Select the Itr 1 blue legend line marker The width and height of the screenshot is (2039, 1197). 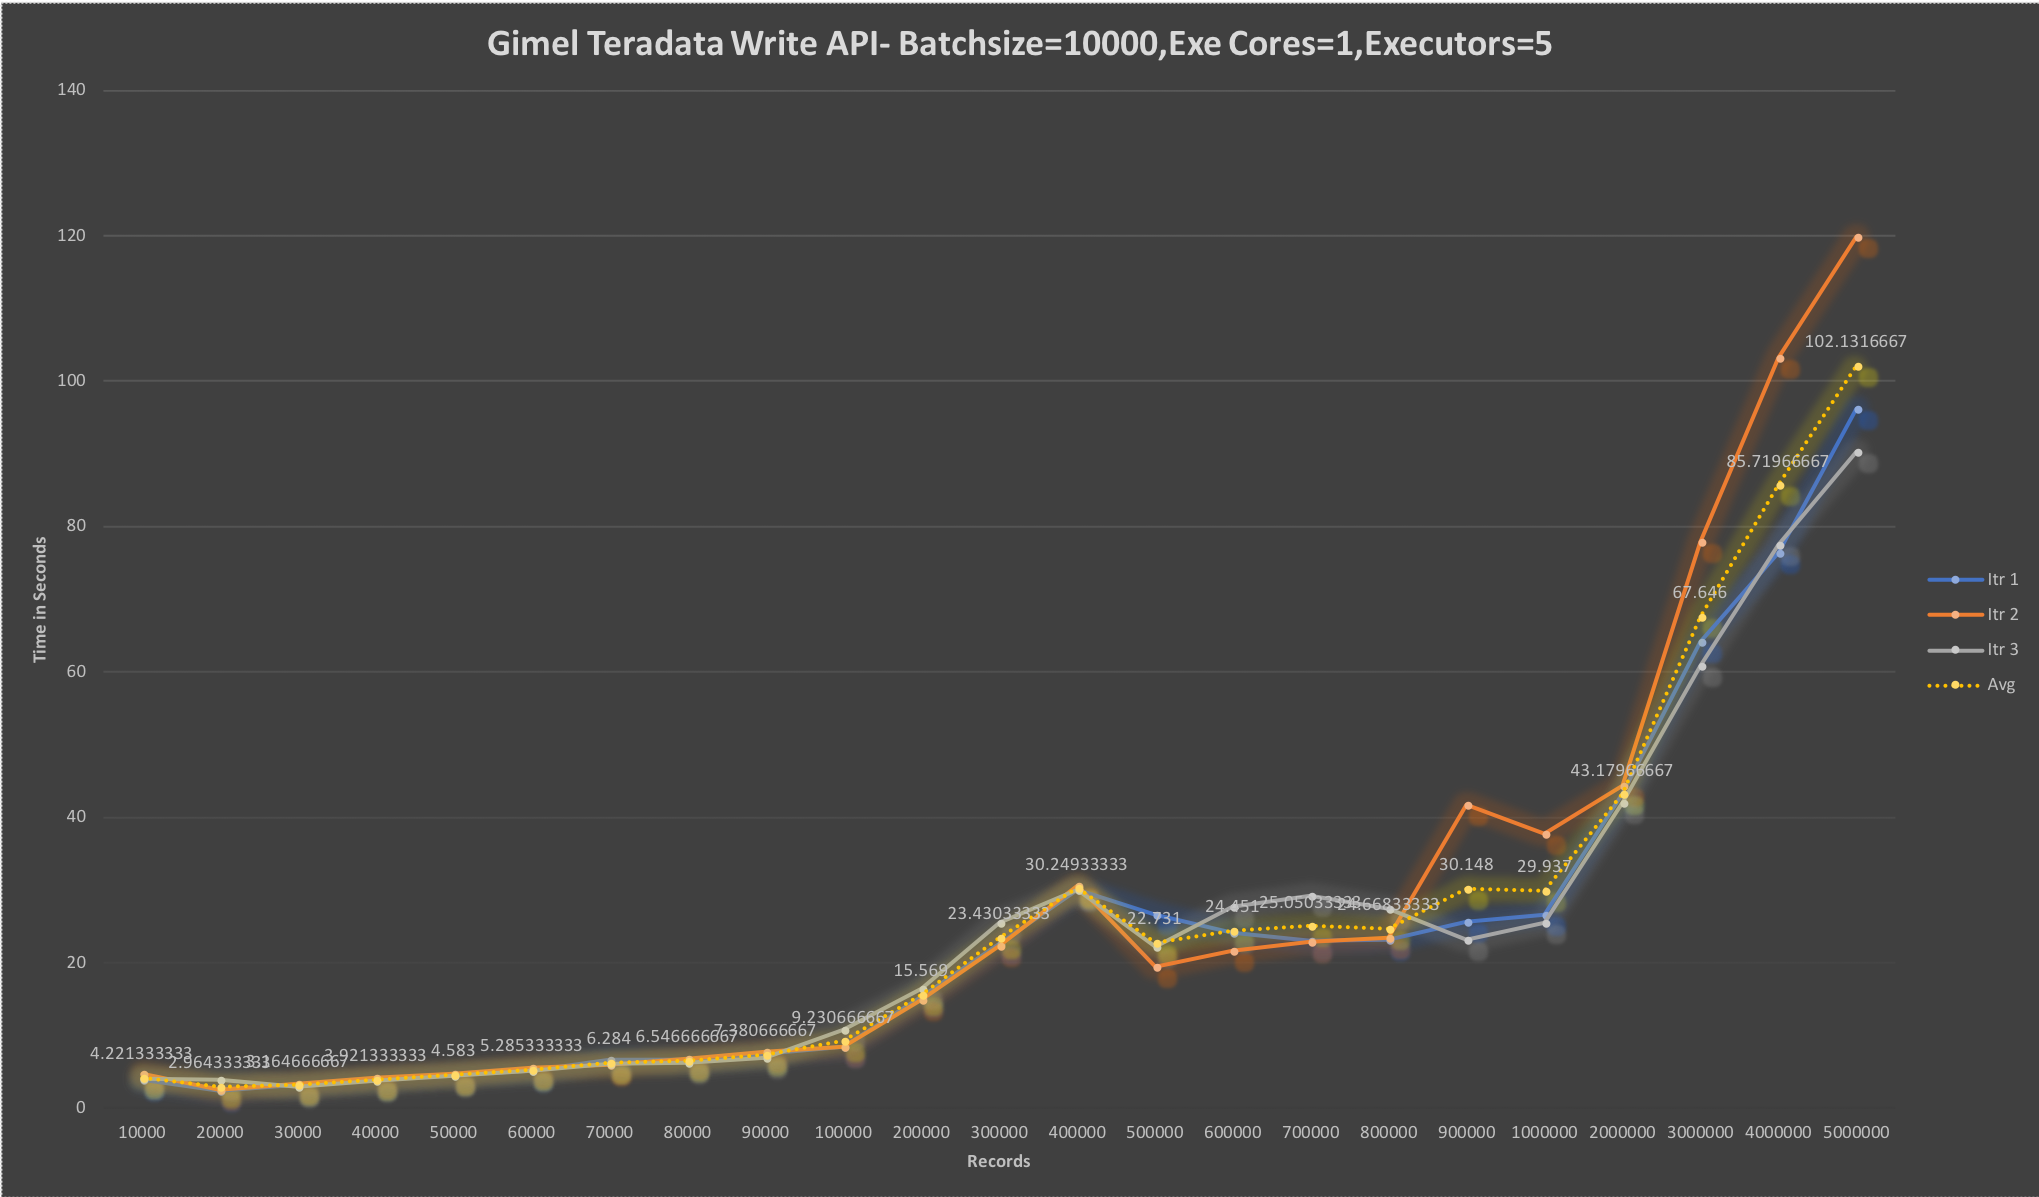click(x=1955, y=580)
